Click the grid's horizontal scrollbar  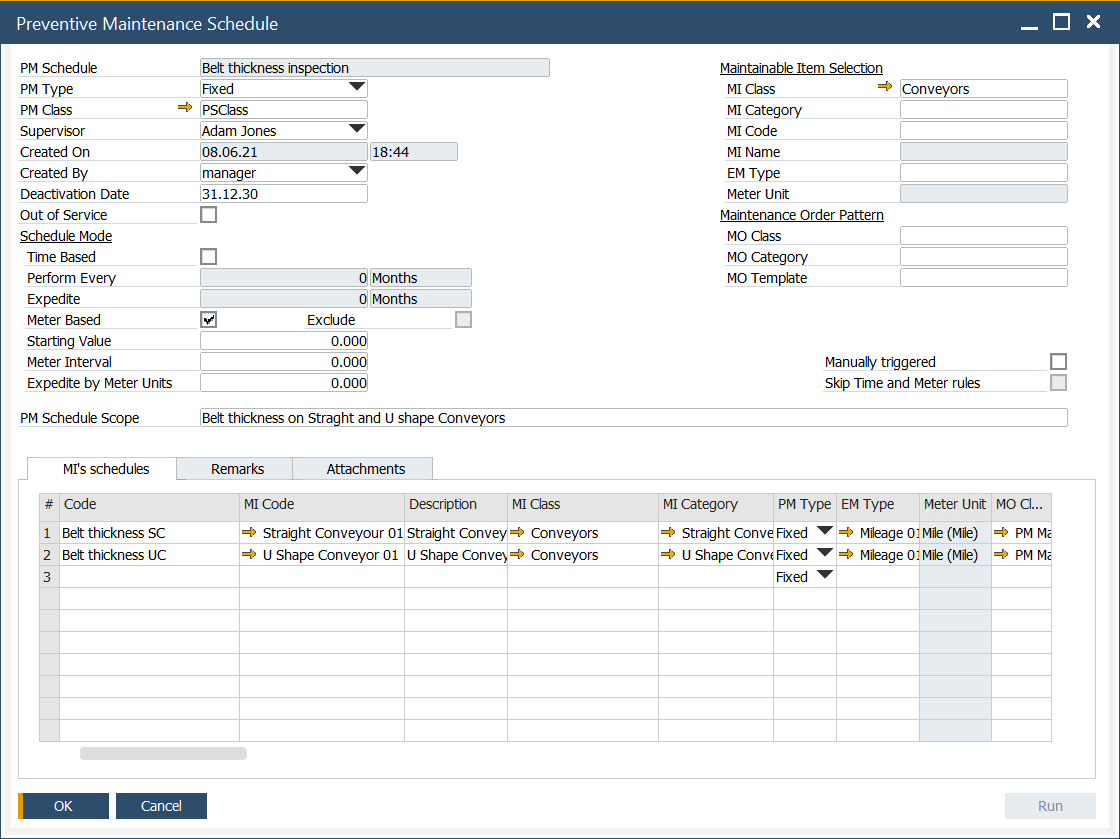pyautogui.click(x=163, y=753)
